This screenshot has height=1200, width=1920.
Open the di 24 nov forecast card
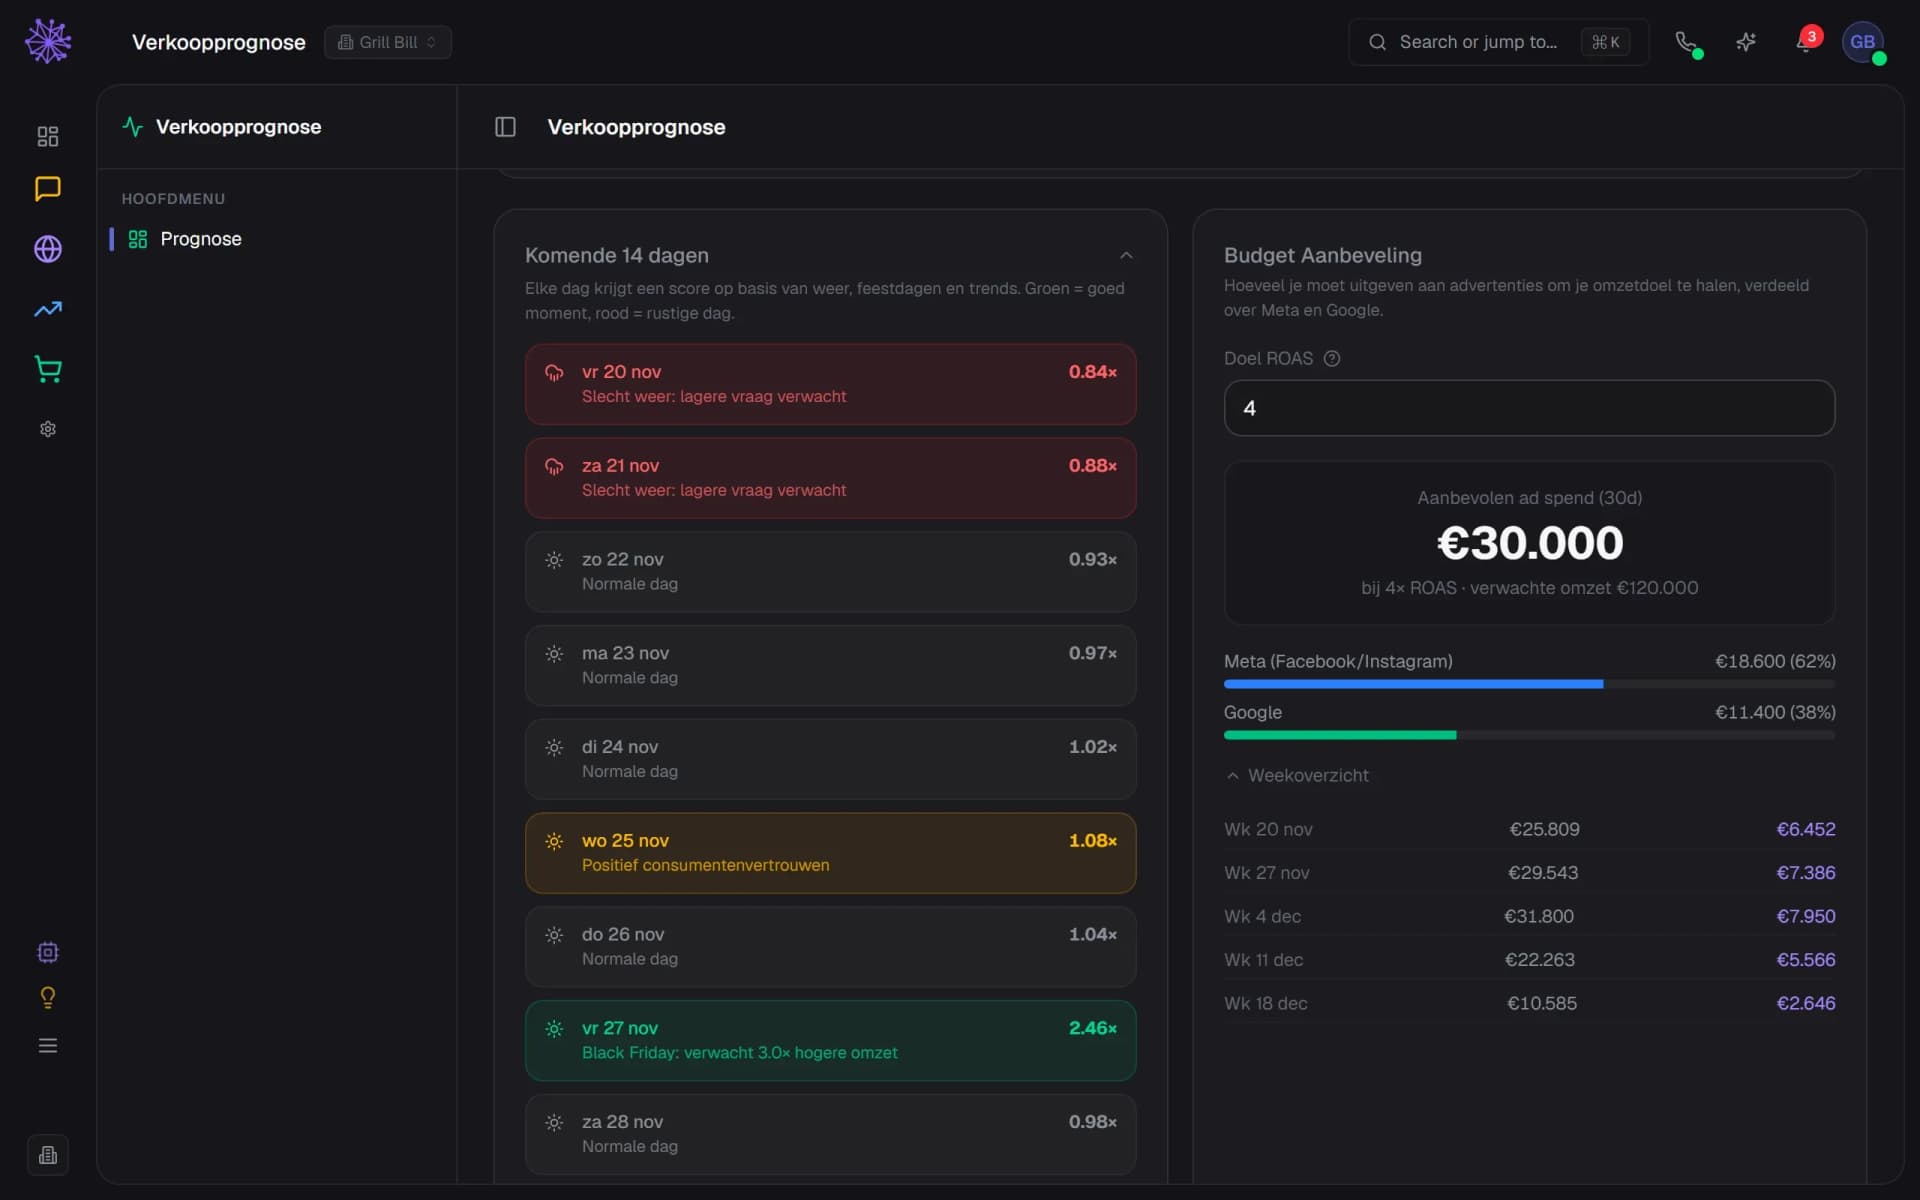(x=830, y=759)
